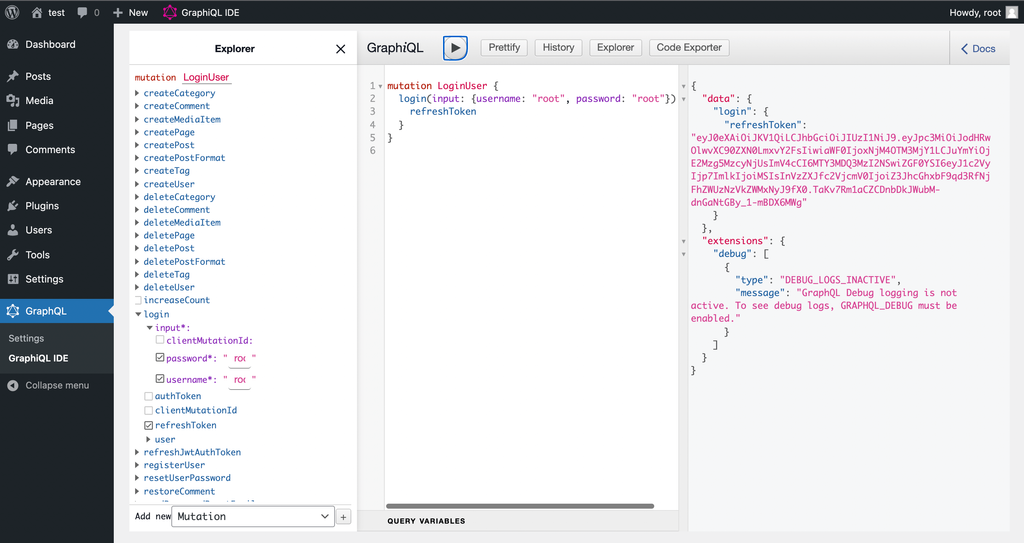
Task: Click the Media icon in sidebar
Action: 12,101
